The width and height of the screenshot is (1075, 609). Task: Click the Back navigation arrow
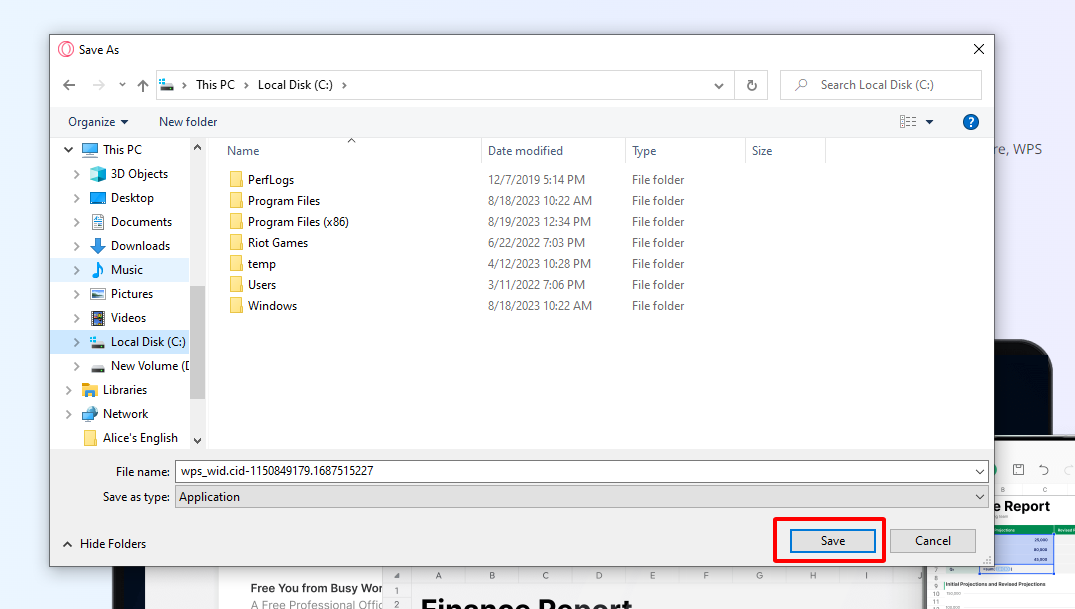click(x=68, y=85)
